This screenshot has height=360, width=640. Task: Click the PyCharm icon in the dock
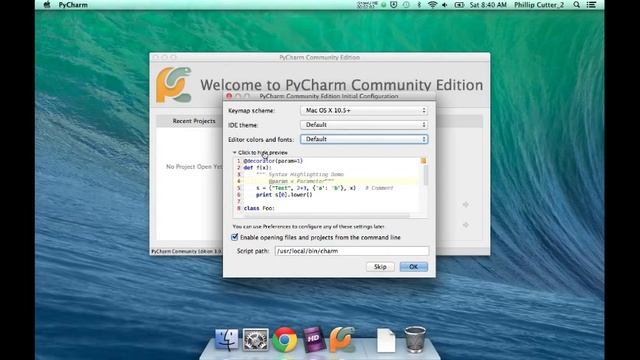click(342, 339)
